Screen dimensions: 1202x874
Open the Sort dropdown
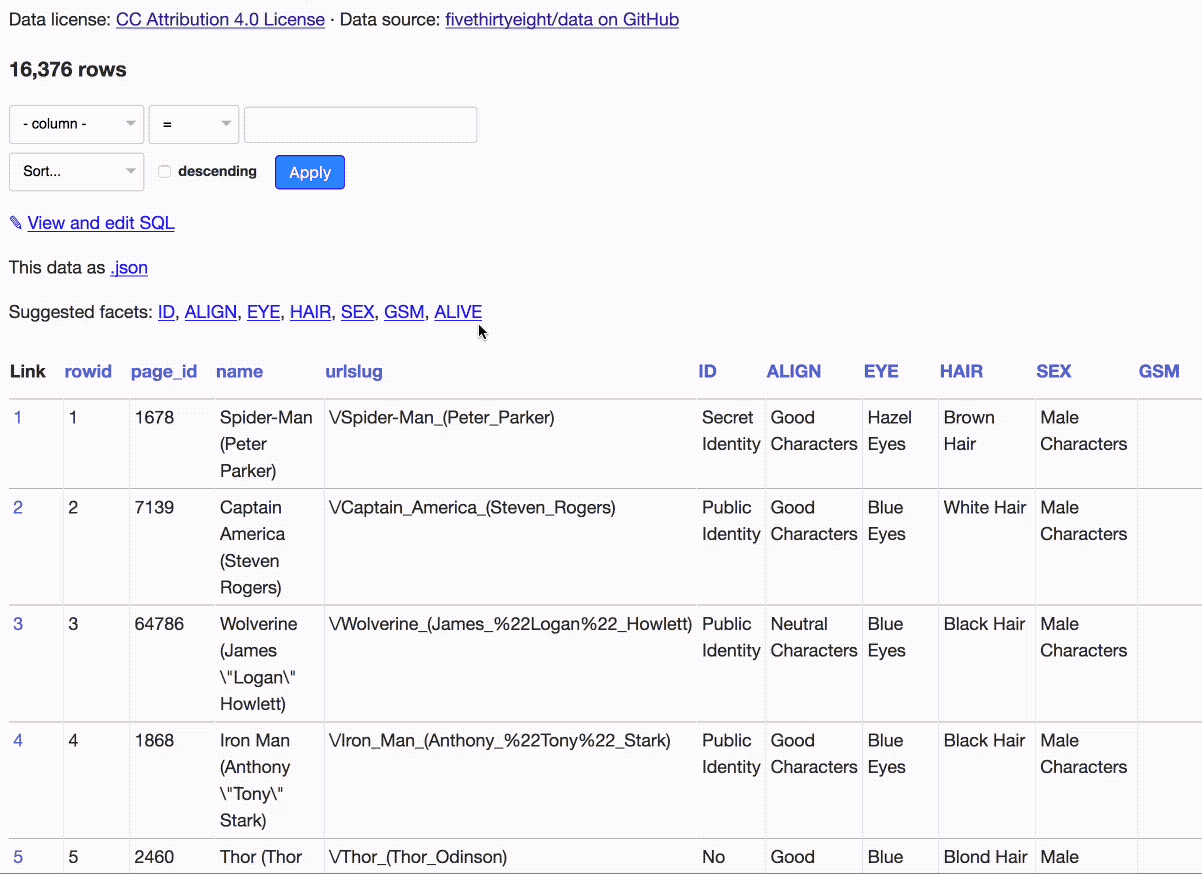coord(77,171)
